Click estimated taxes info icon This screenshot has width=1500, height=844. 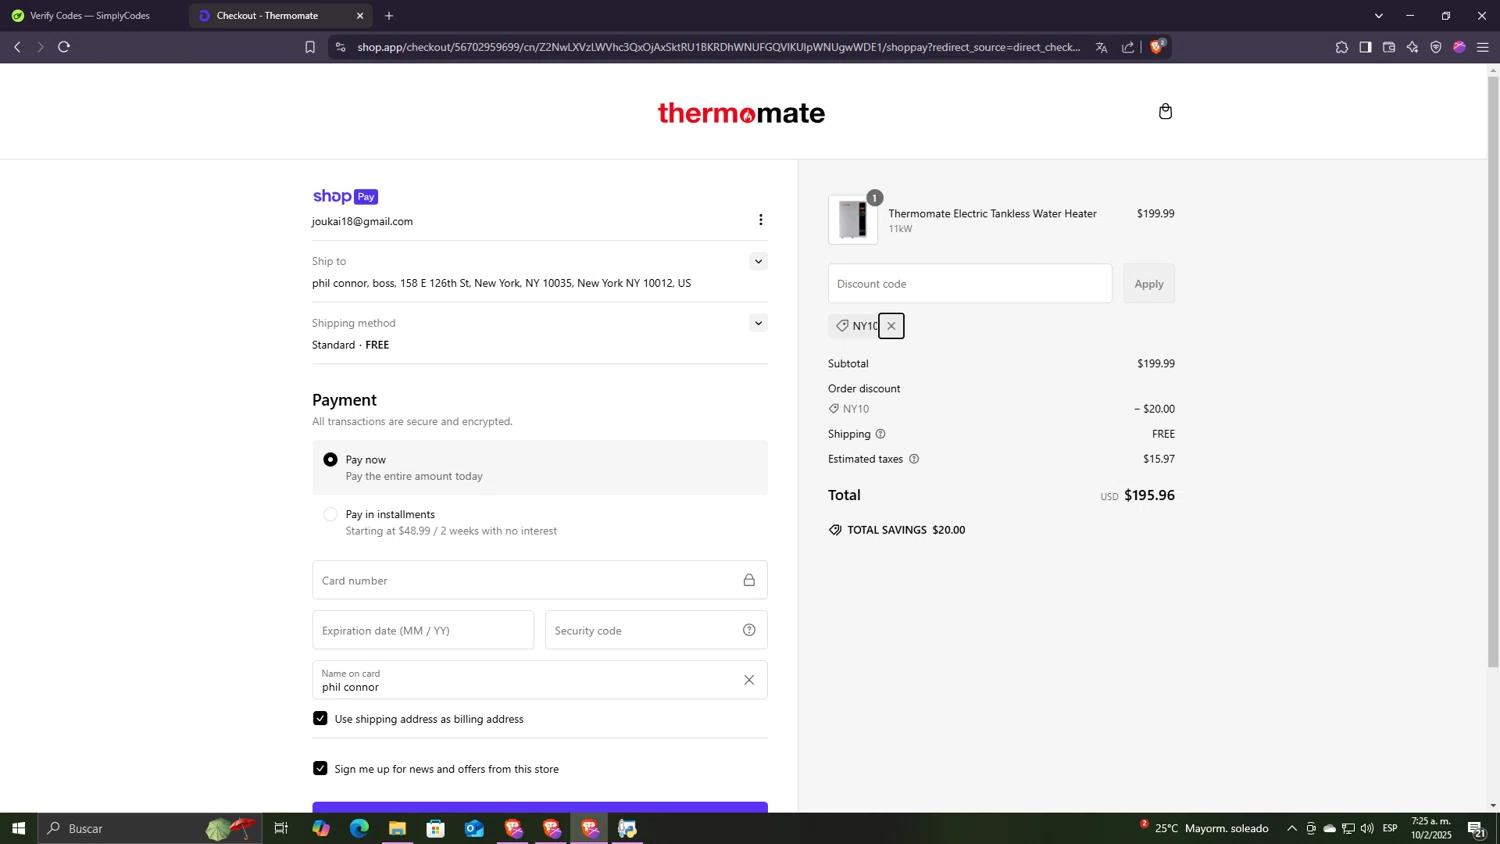(913, 459)
